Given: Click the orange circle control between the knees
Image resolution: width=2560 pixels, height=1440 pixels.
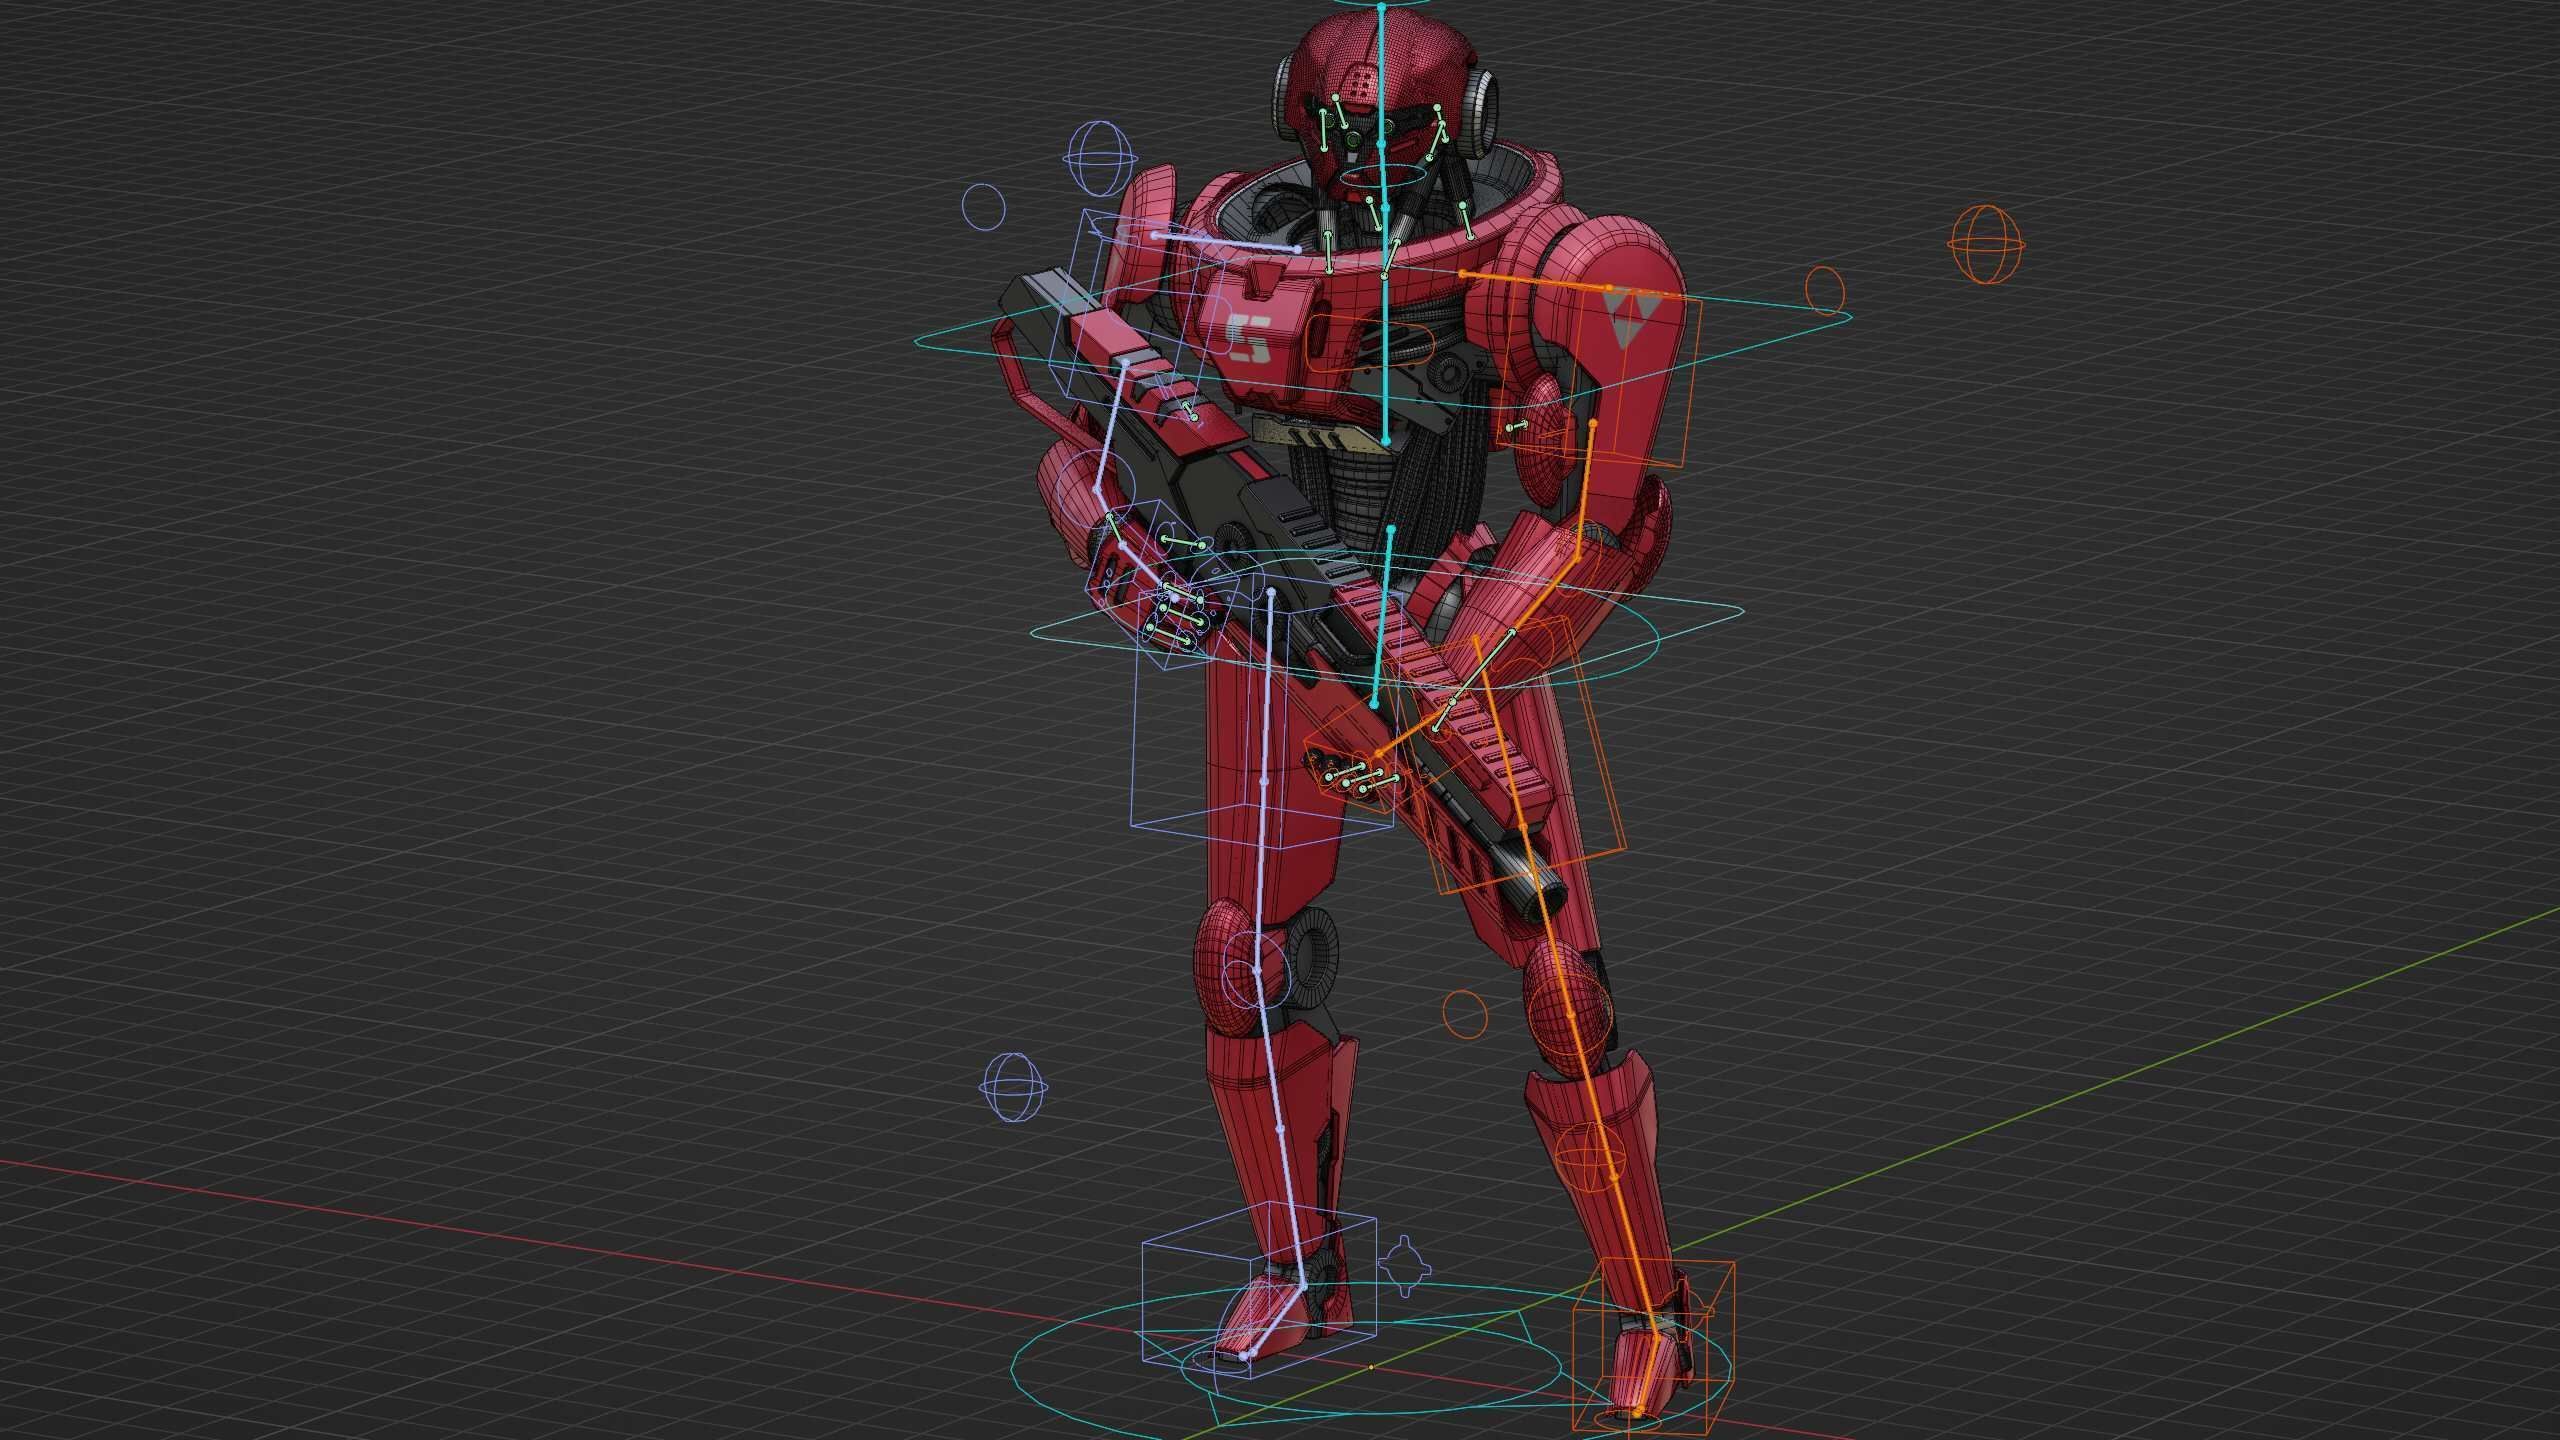Looking at the screenshot, I should pyautogui.click(x=1465, y=1015).
